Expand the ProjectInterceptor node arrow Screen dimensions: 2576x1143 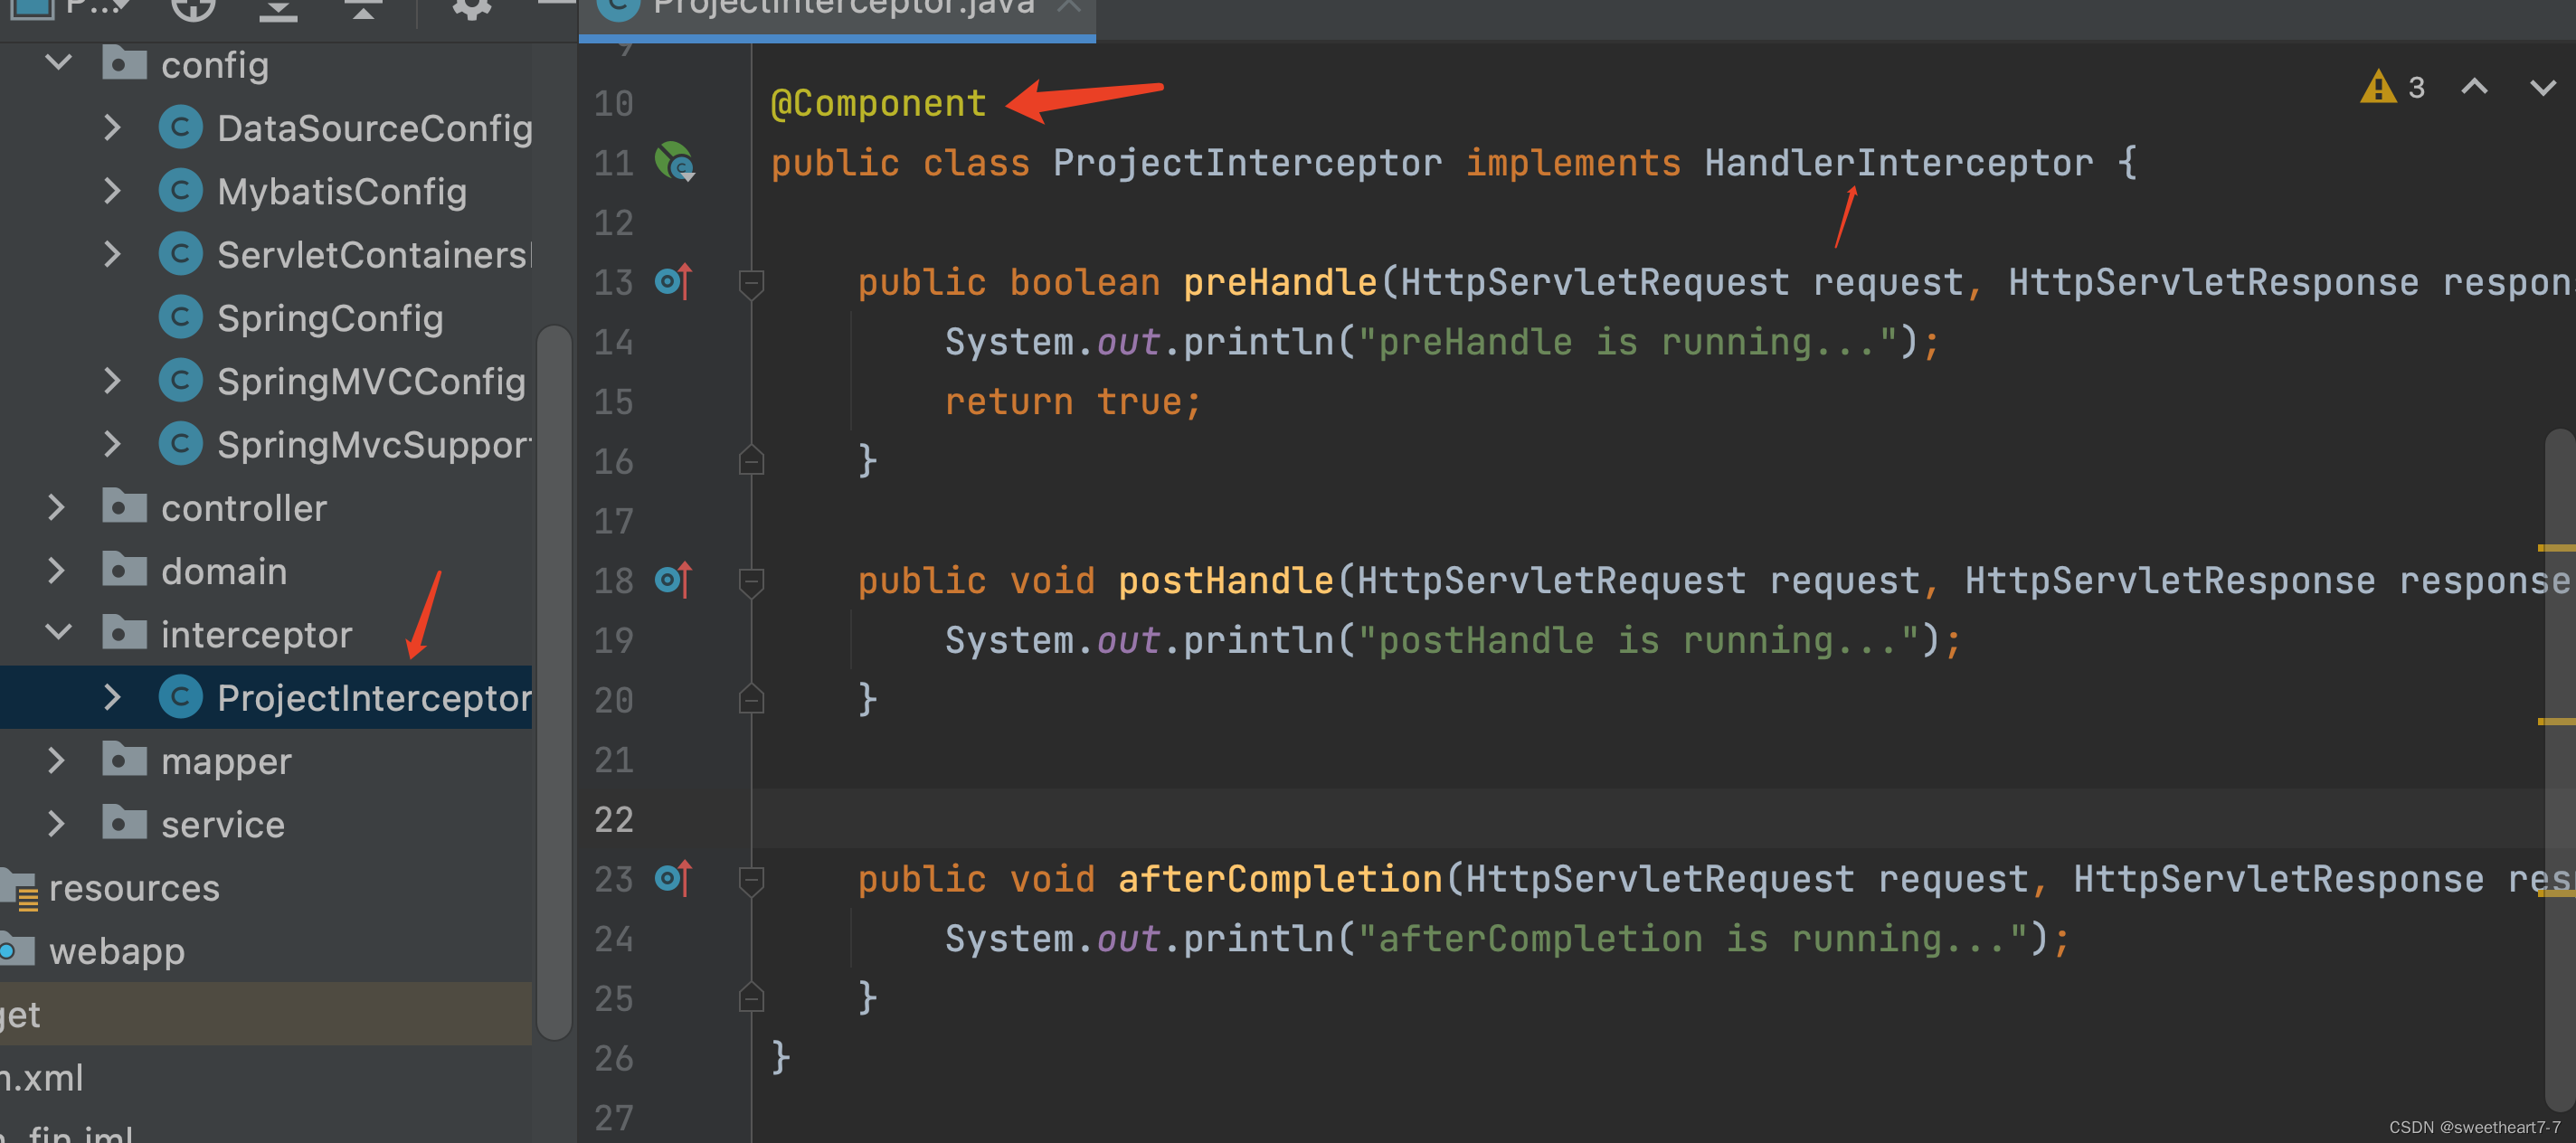point(112,697)
